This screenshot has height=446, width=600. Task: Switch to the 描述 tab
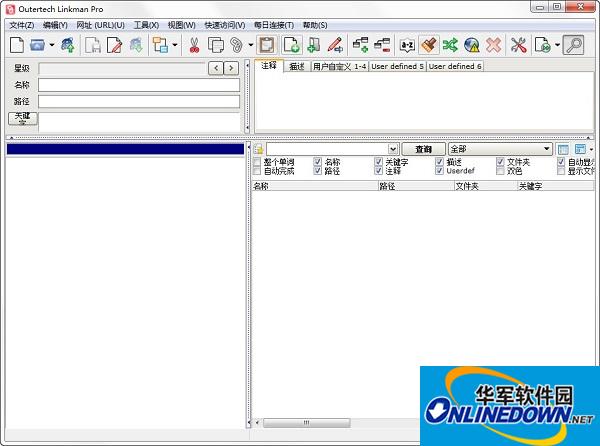pos(296,67)
